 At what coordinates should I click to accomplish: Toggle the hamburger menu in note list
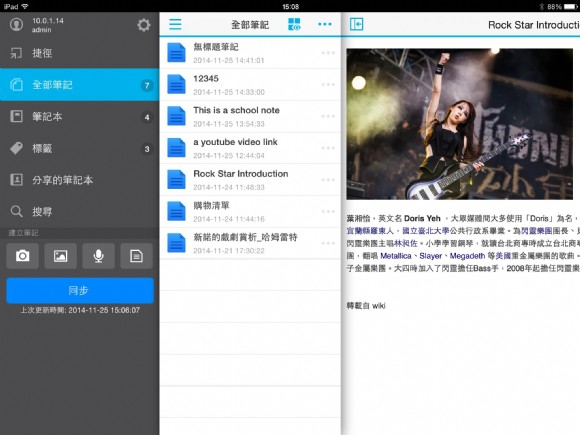tap(175, 24)
